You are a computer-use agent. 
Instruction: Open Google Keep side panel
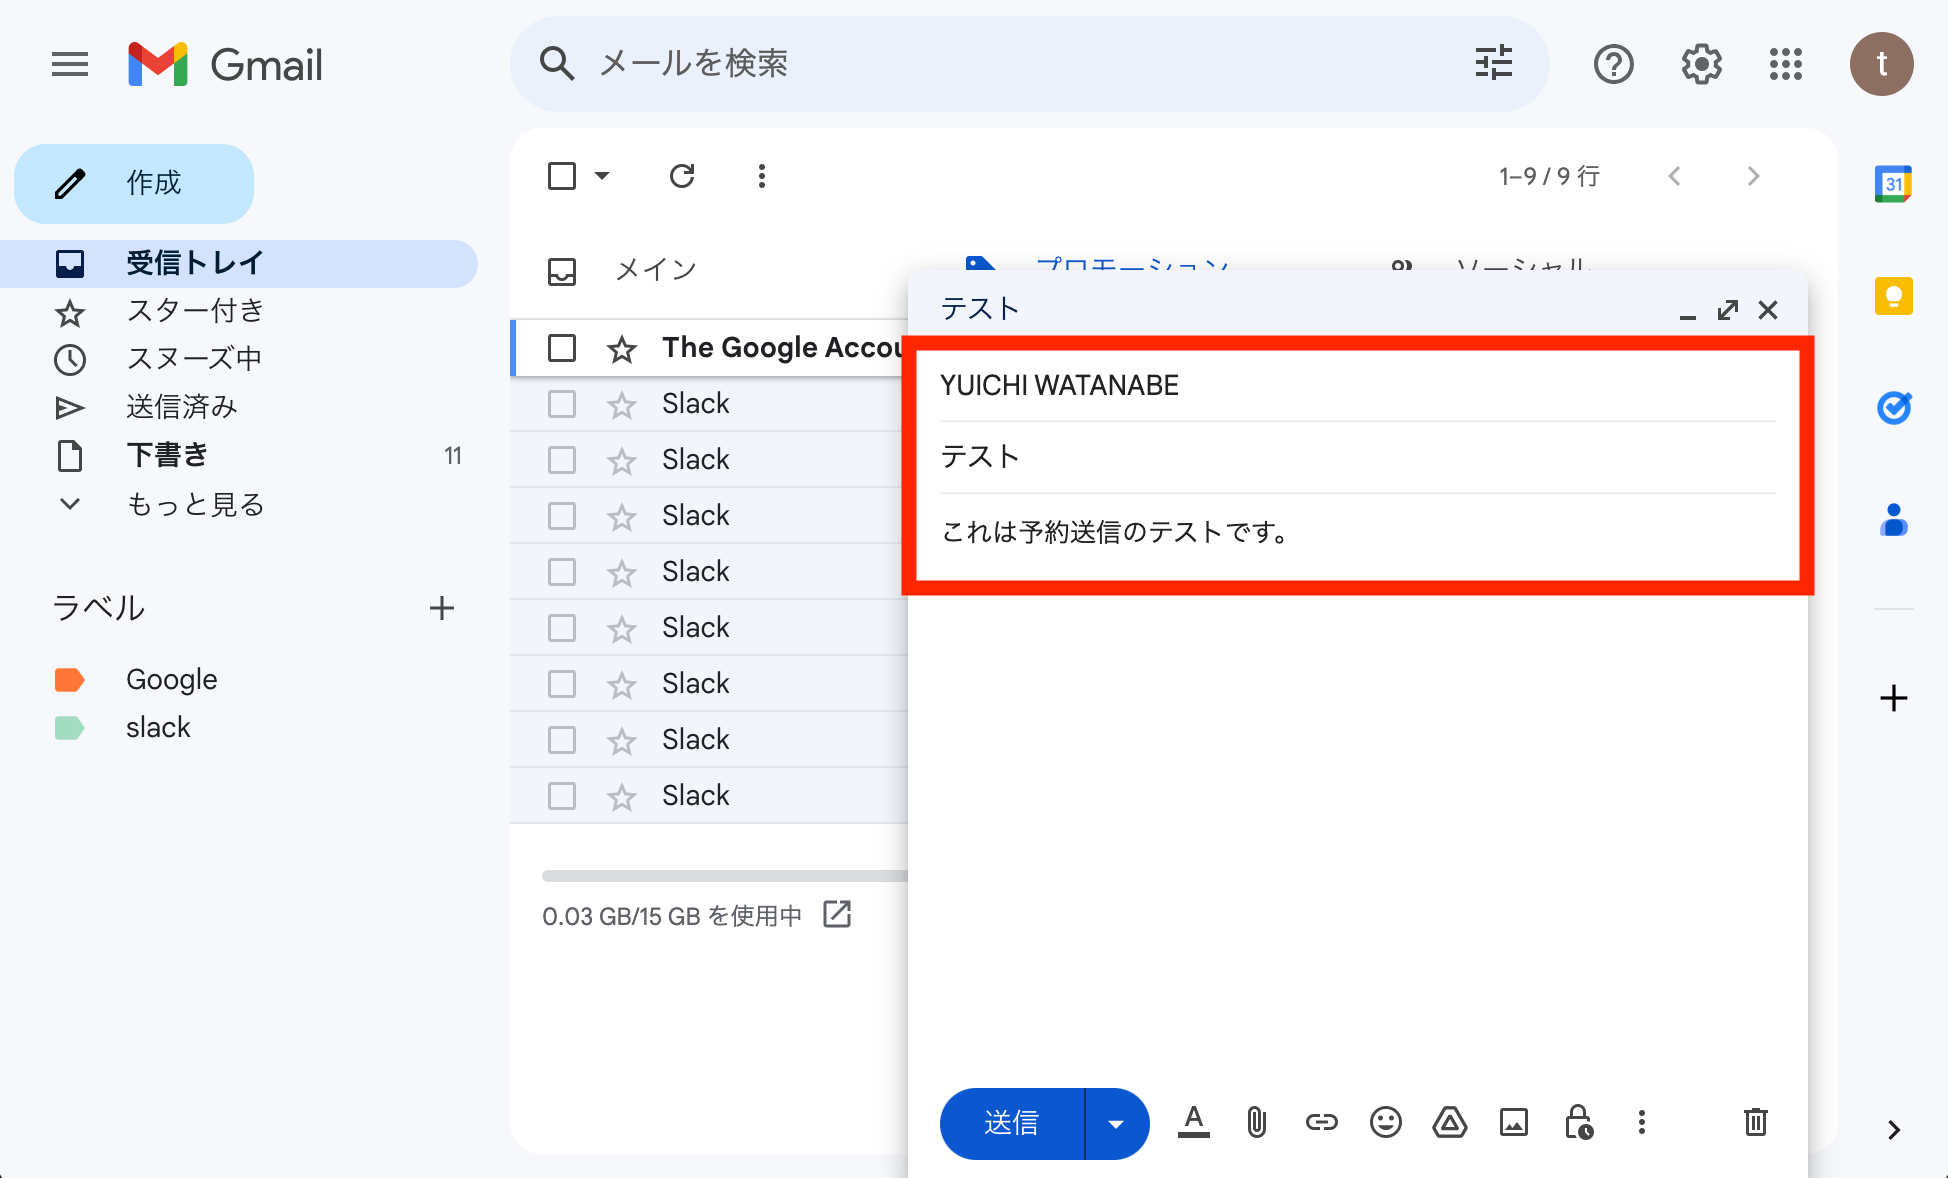point(1893,296)
